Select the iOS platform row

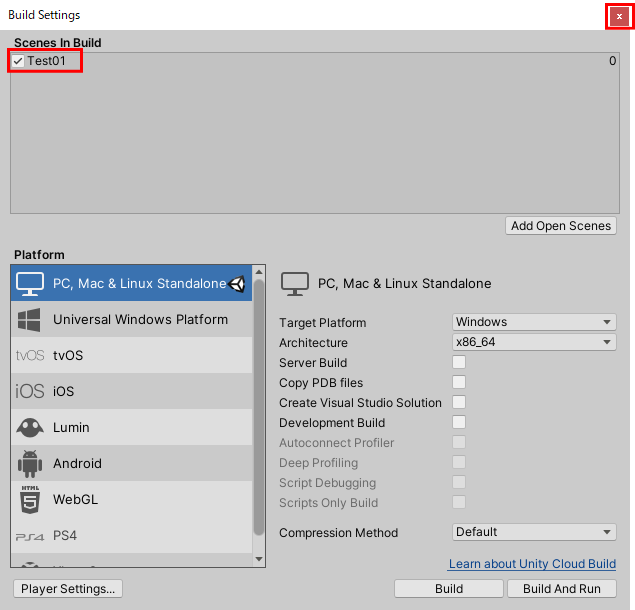click(132, 391)
